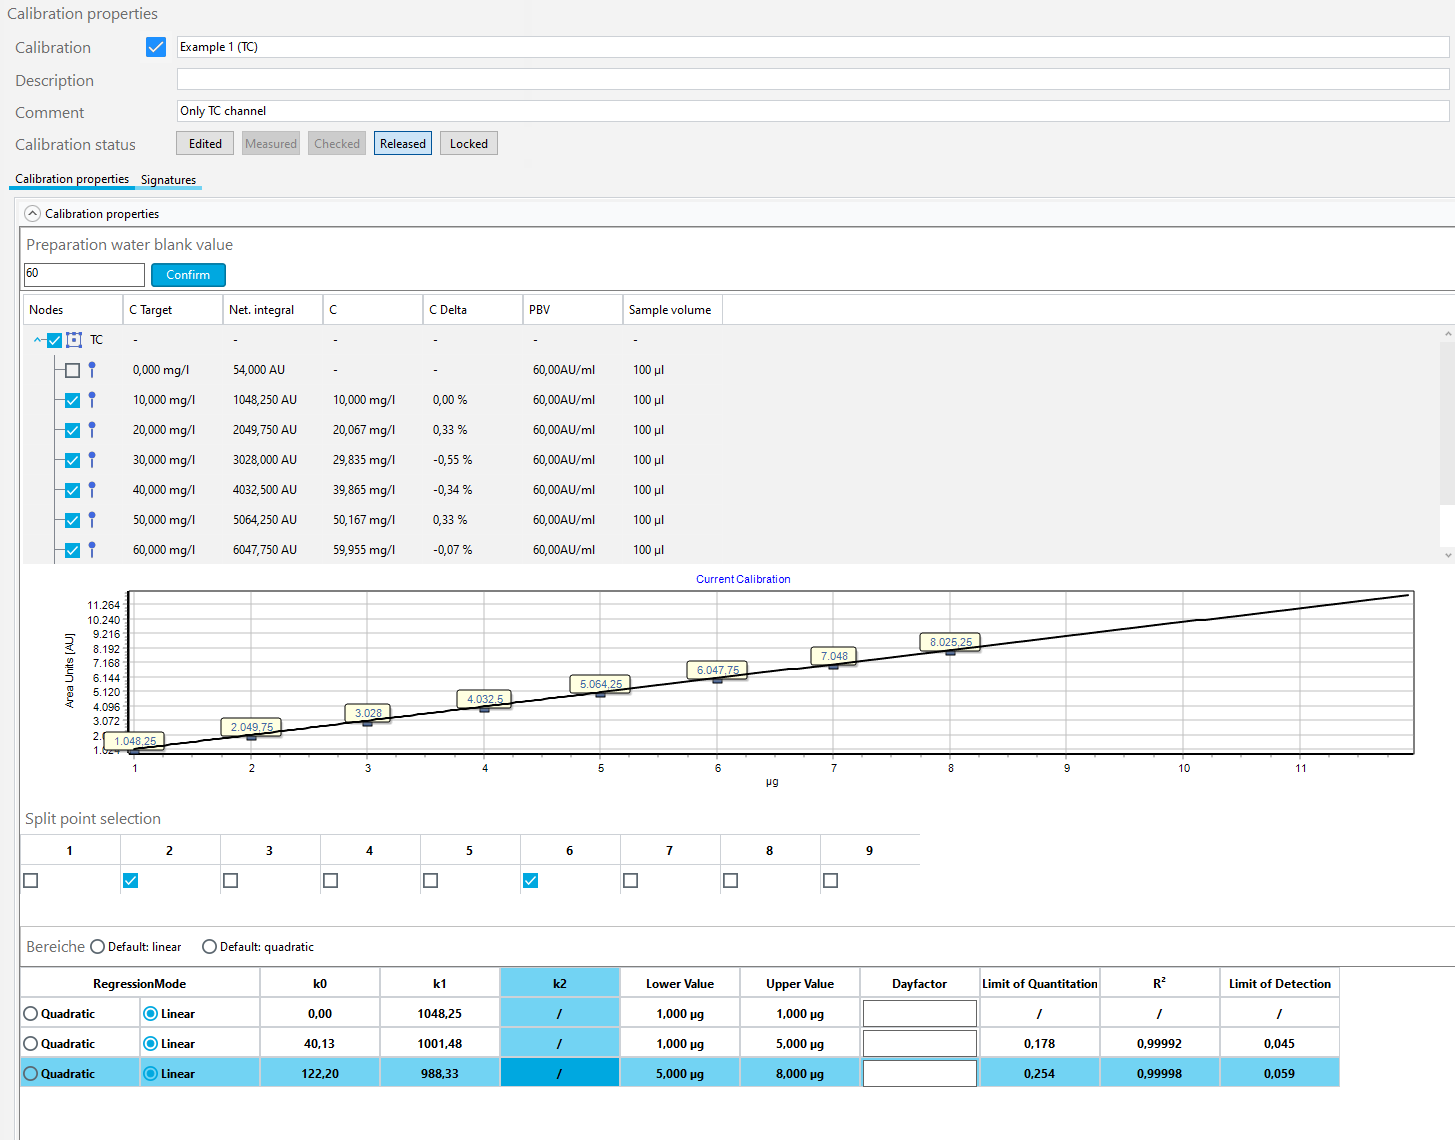Click the 8.025,25 data point marker on chart
Image resolution: width=1455 pixels, height=1140 pixels.
[x=950, y=653]
